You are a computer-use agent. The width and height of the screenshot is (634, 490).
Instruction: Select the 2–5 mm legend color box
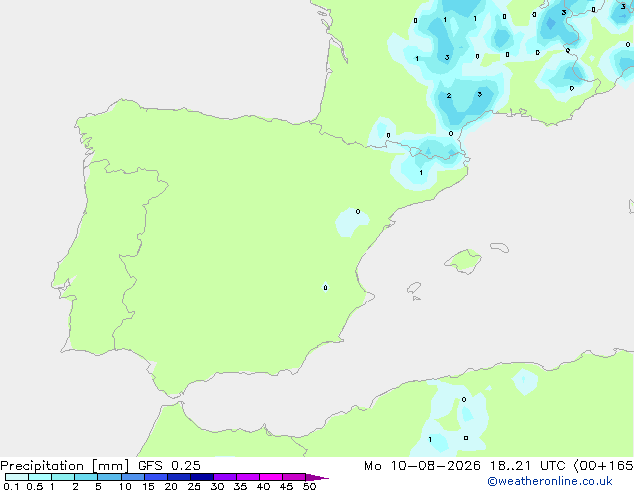pyautogui.click(x=86, y=477)
